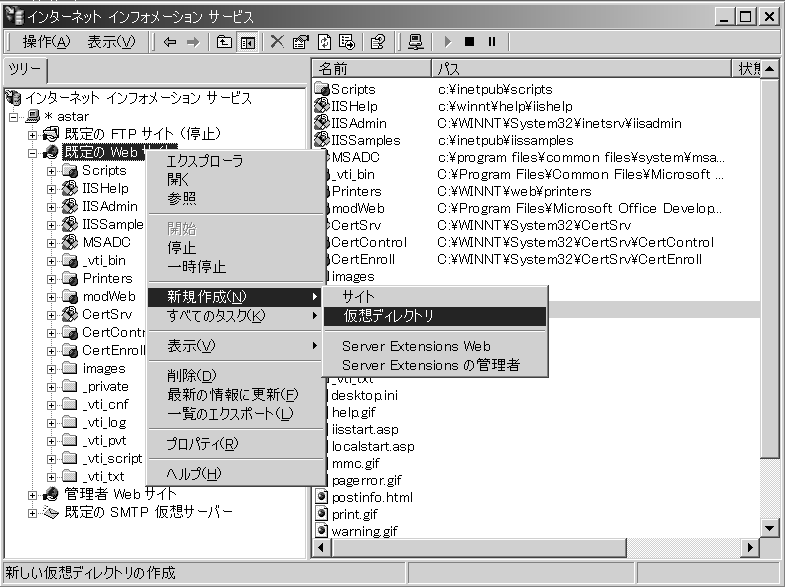Click the Scripts folder icon in the right list

[x=322, y=89]
